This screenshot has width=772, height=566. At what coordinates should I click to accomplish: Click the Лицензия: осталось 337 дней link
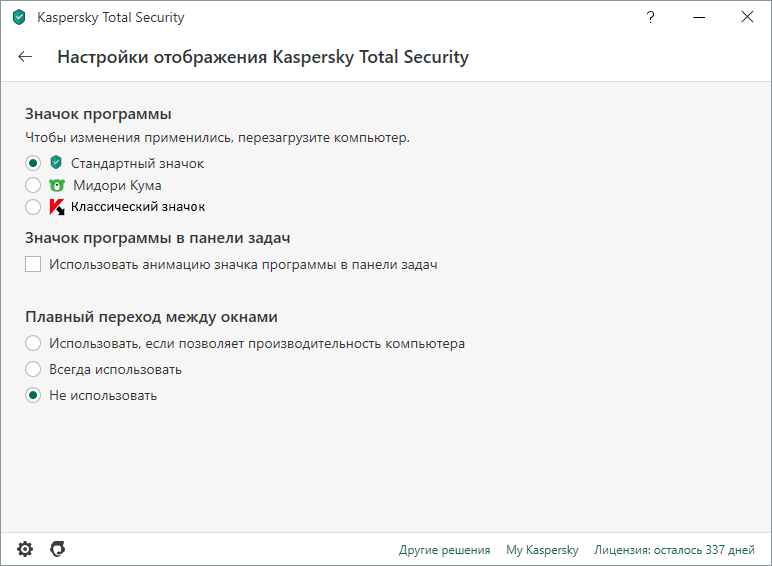[674, 550]
